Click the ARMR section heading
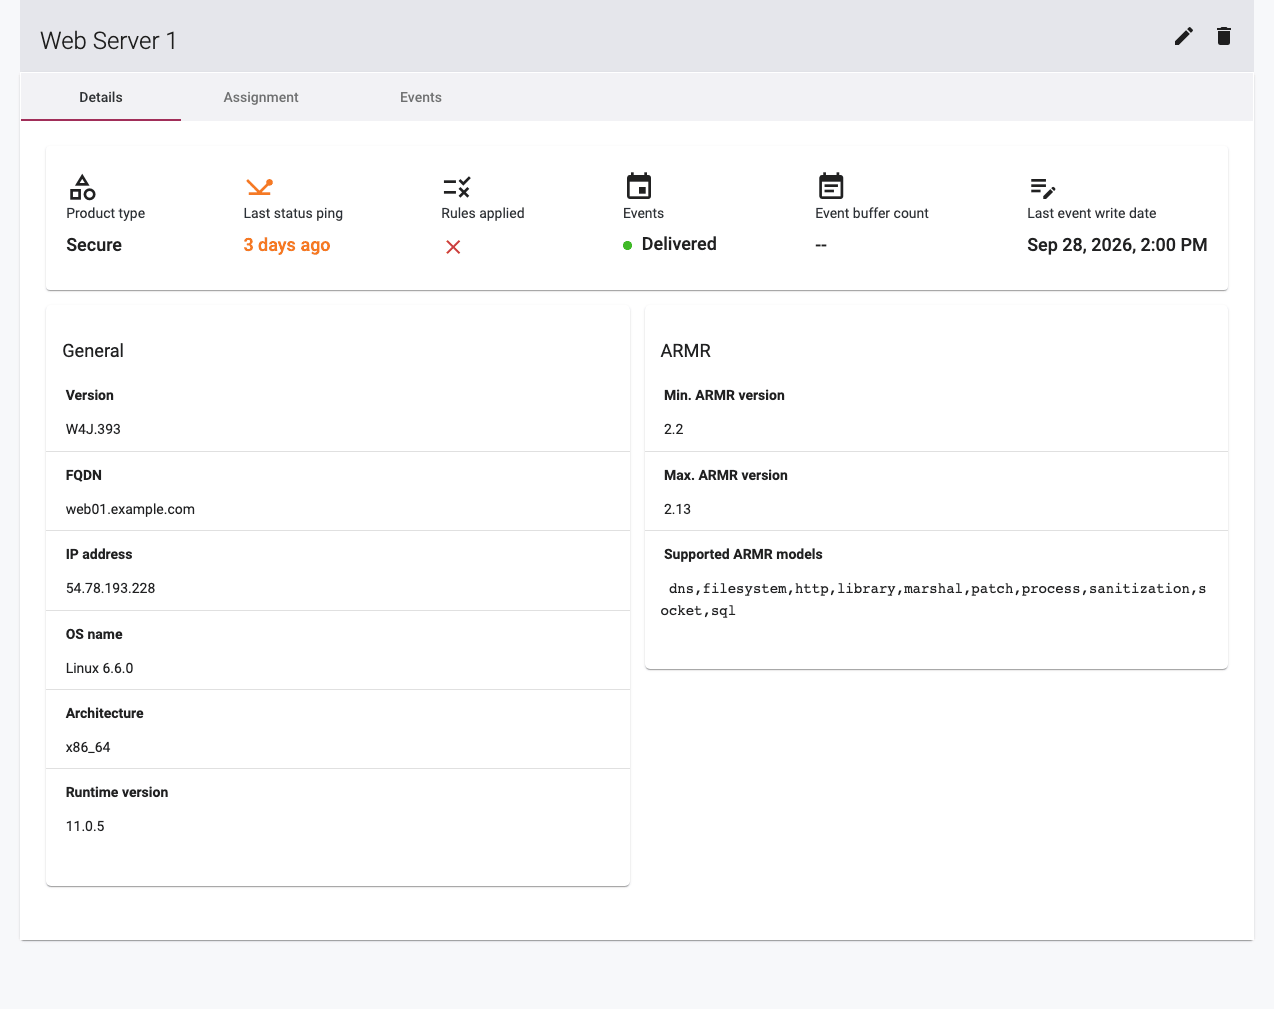The image size is (1274, 1009). pyautogui.click(x=686, y=351)
